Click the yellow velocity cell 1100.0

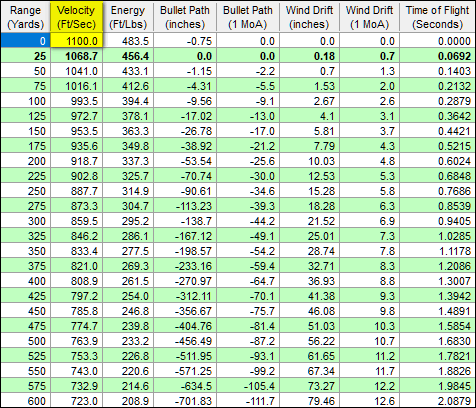pos(76,41)
